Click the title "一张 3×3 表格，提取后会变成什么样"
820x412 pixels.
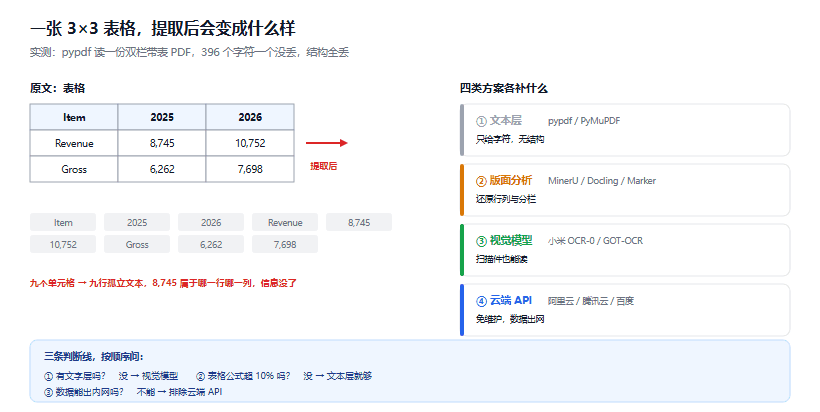(x=163, y=28)
